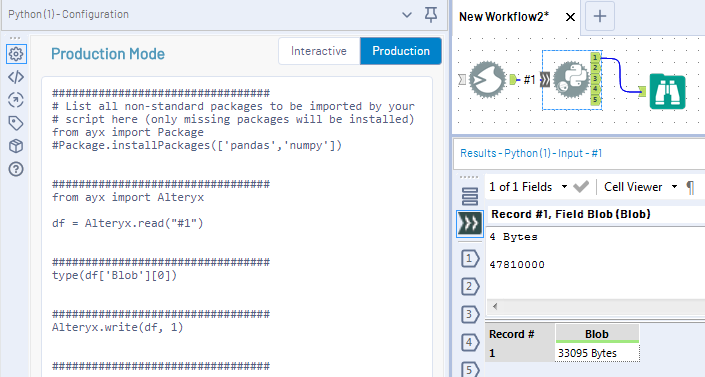Select the input anchor in results sidebar
Screen dimensions: 705x377
(470, 224)
